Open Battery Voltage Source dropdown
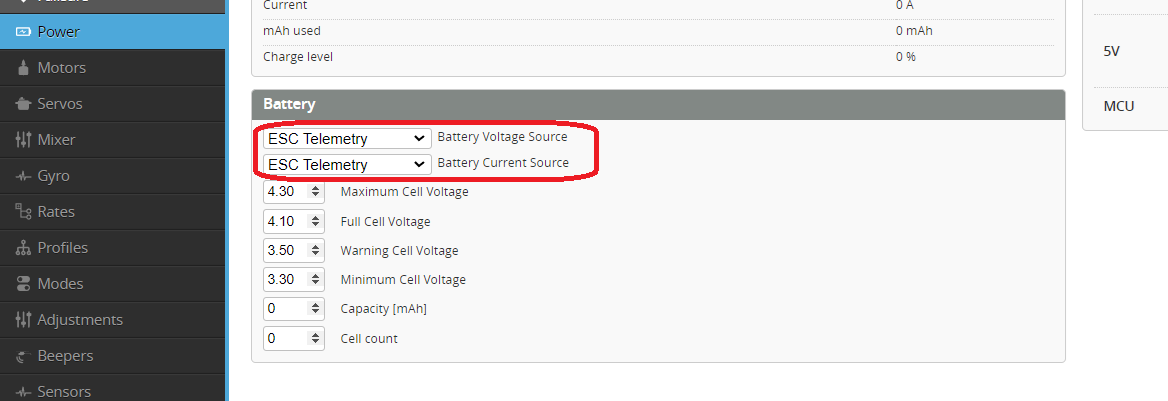This screenshot has height=401, width=1168. tap(346, 138)
